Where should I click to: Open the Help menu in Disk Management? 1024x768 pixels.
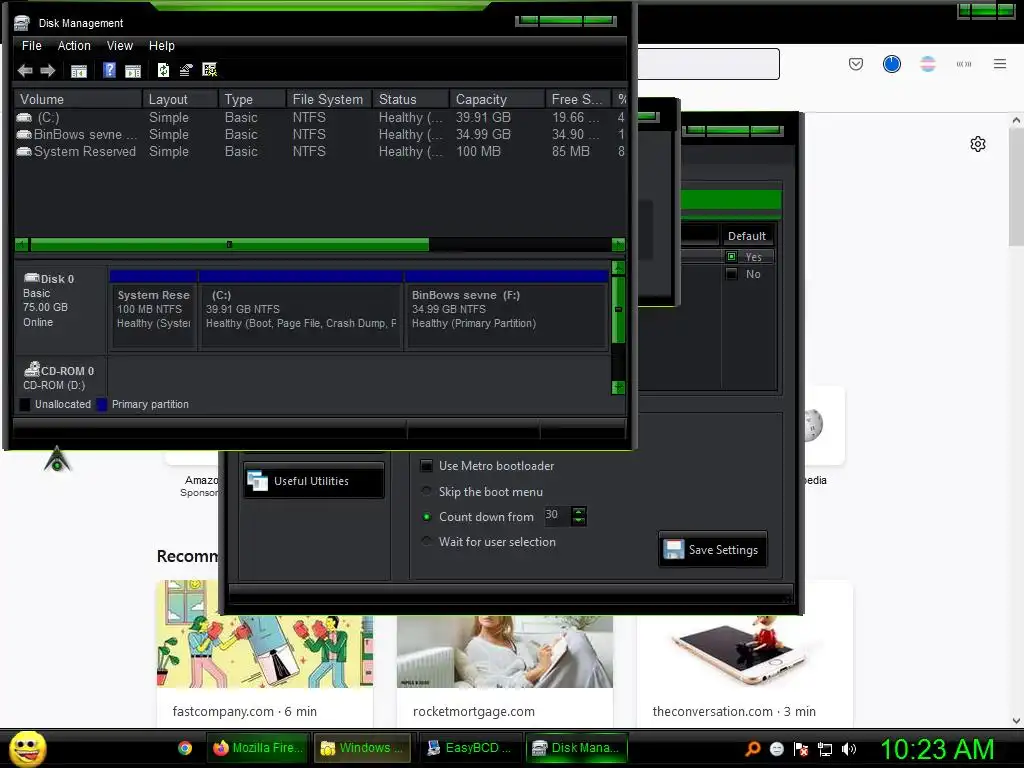point(161,46)
